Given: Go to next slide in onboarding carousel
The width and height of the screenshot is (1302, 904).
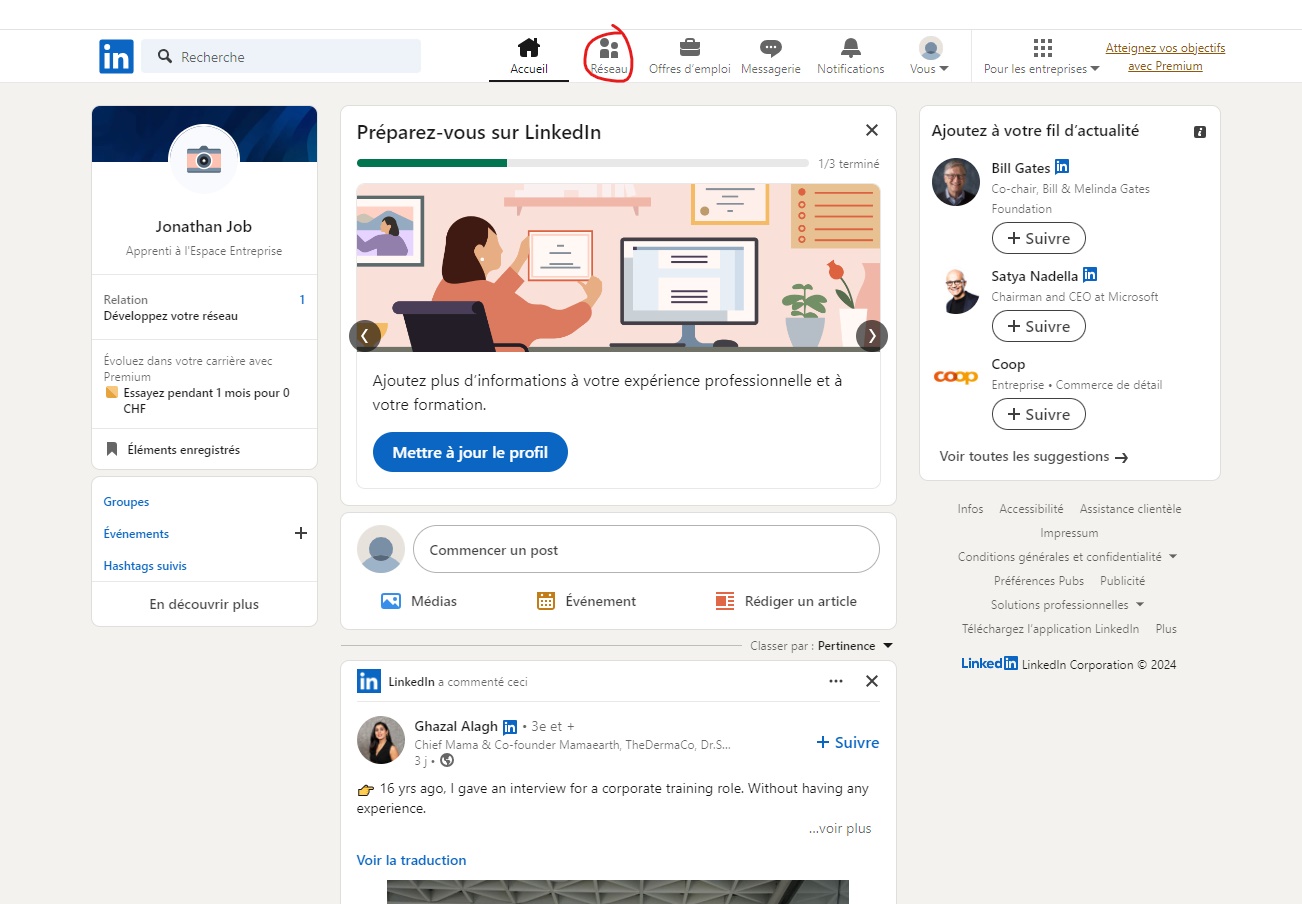Looking at the screenshot, I should tap(871, 336).
